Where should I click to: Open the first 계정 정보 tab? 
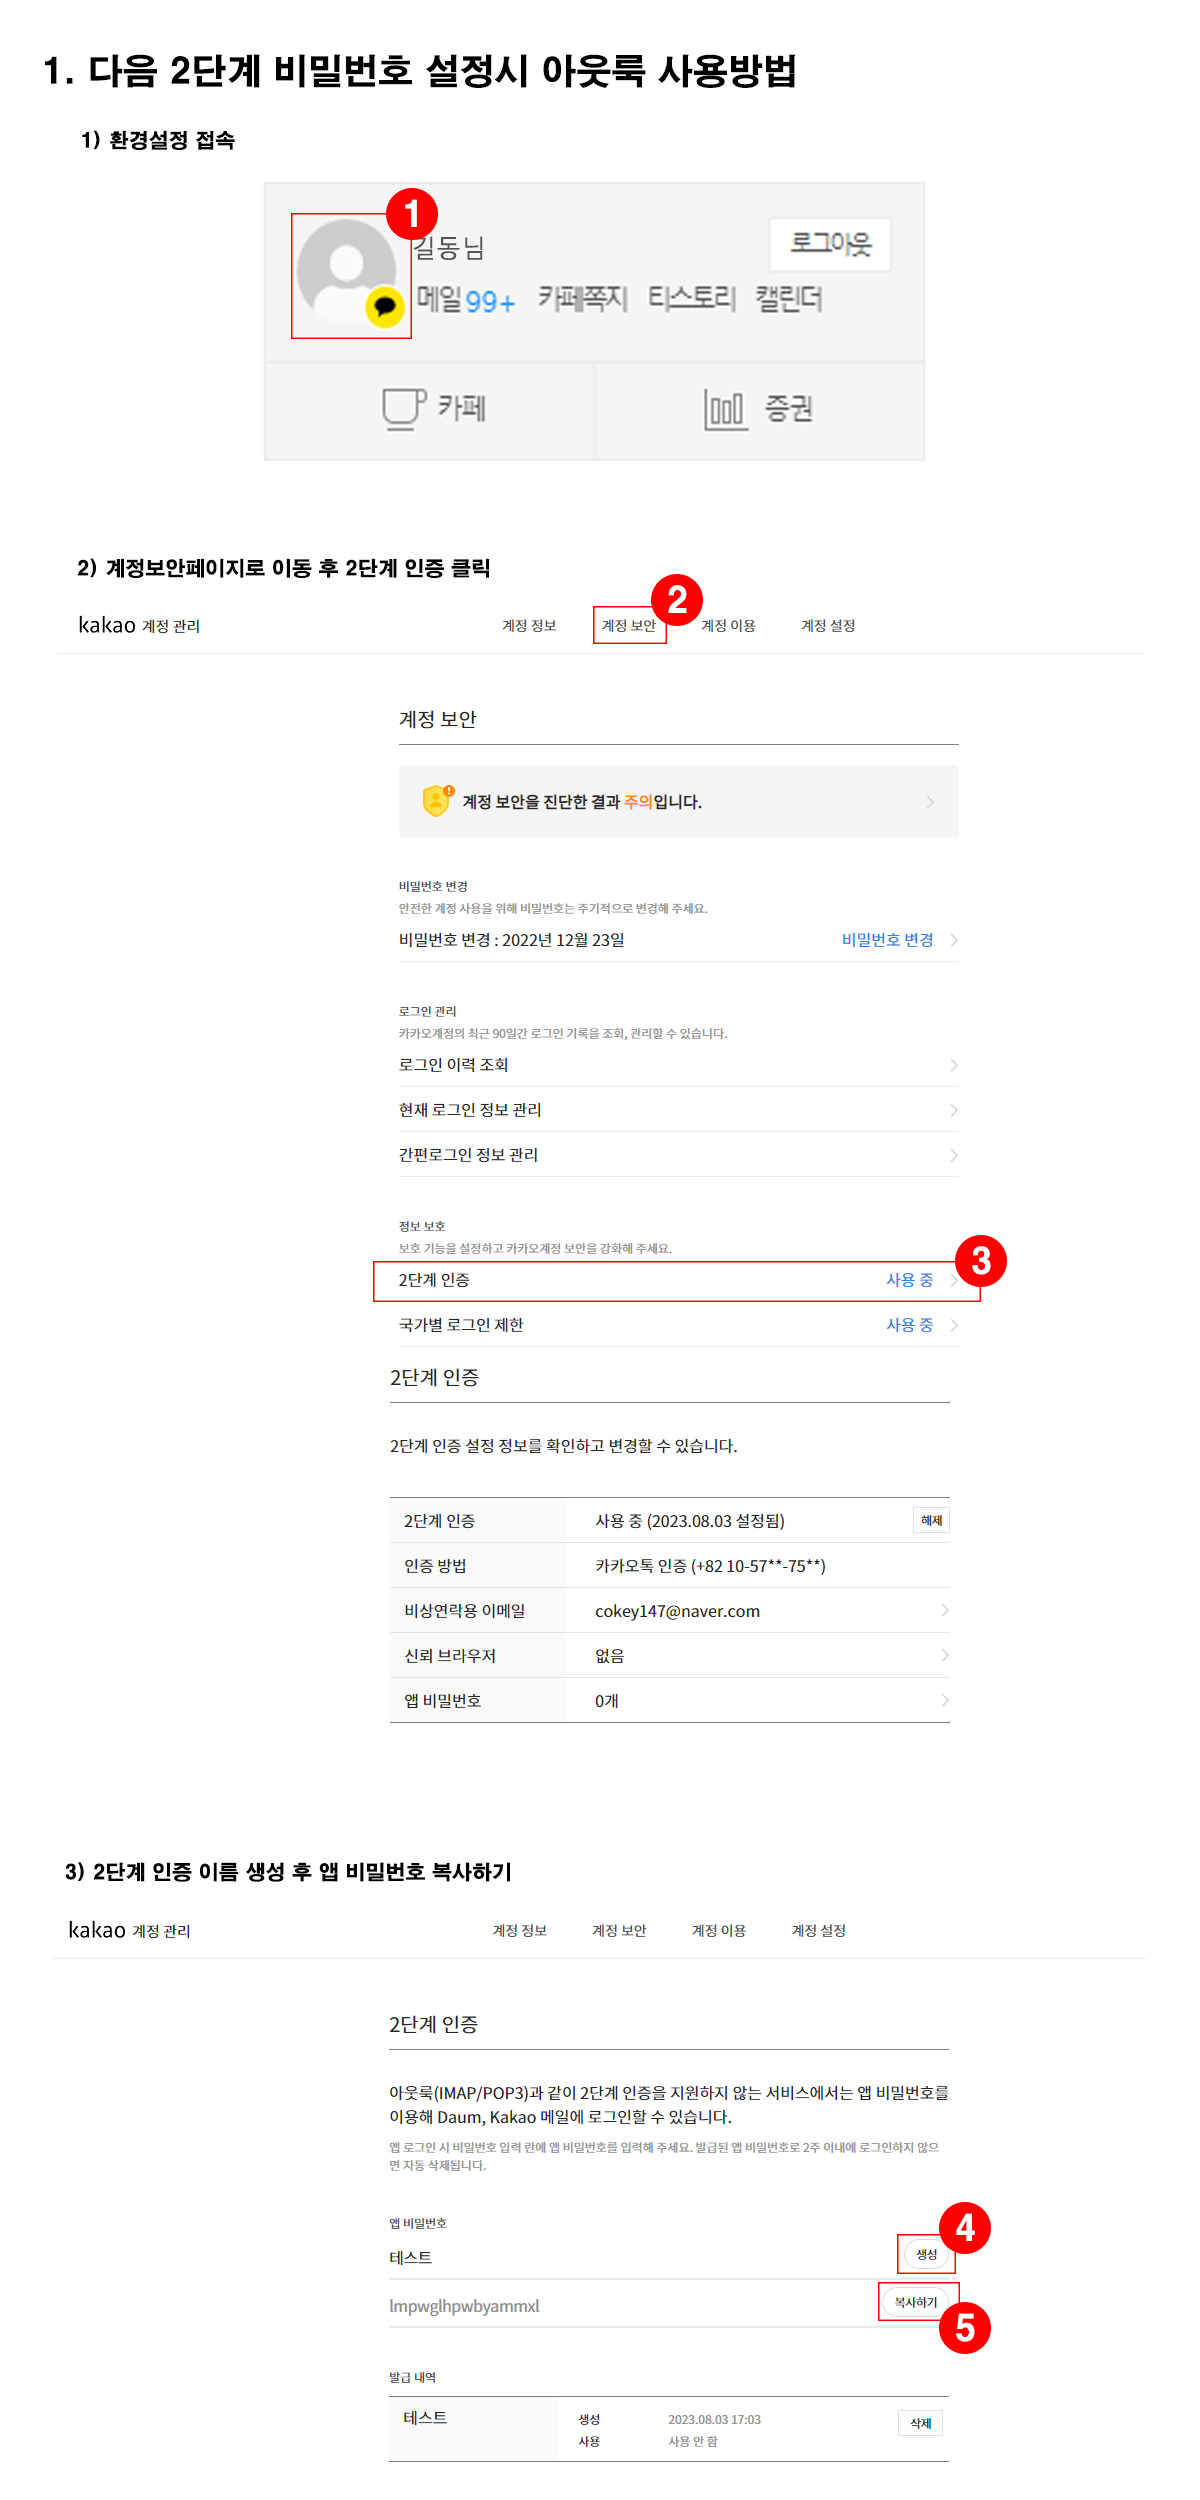[x=529, y=626]
